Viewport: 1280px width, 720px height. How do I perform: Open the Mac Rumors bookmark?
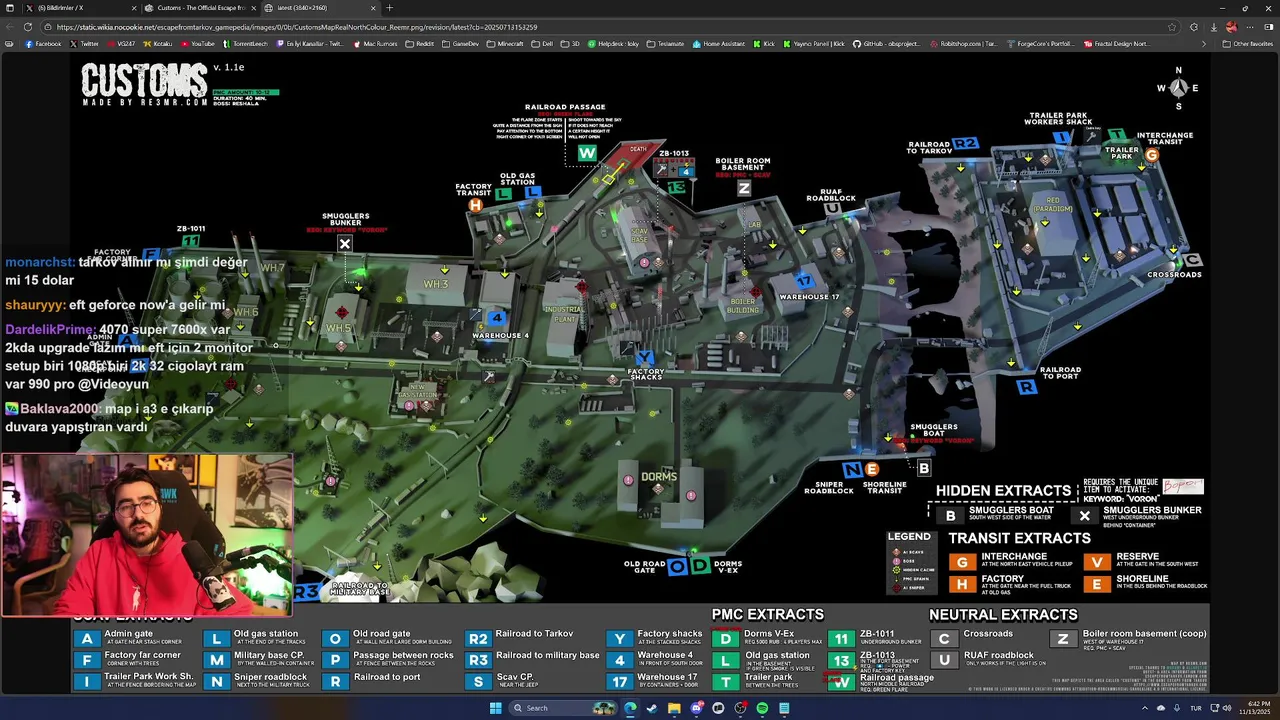[x=374, y=44]
